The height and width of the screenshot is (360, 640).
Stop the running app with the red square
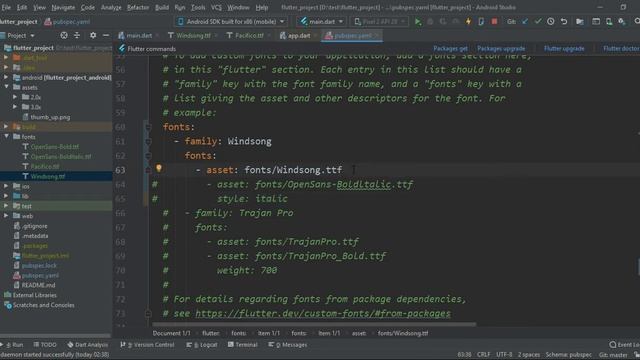[x=494, y=22]
